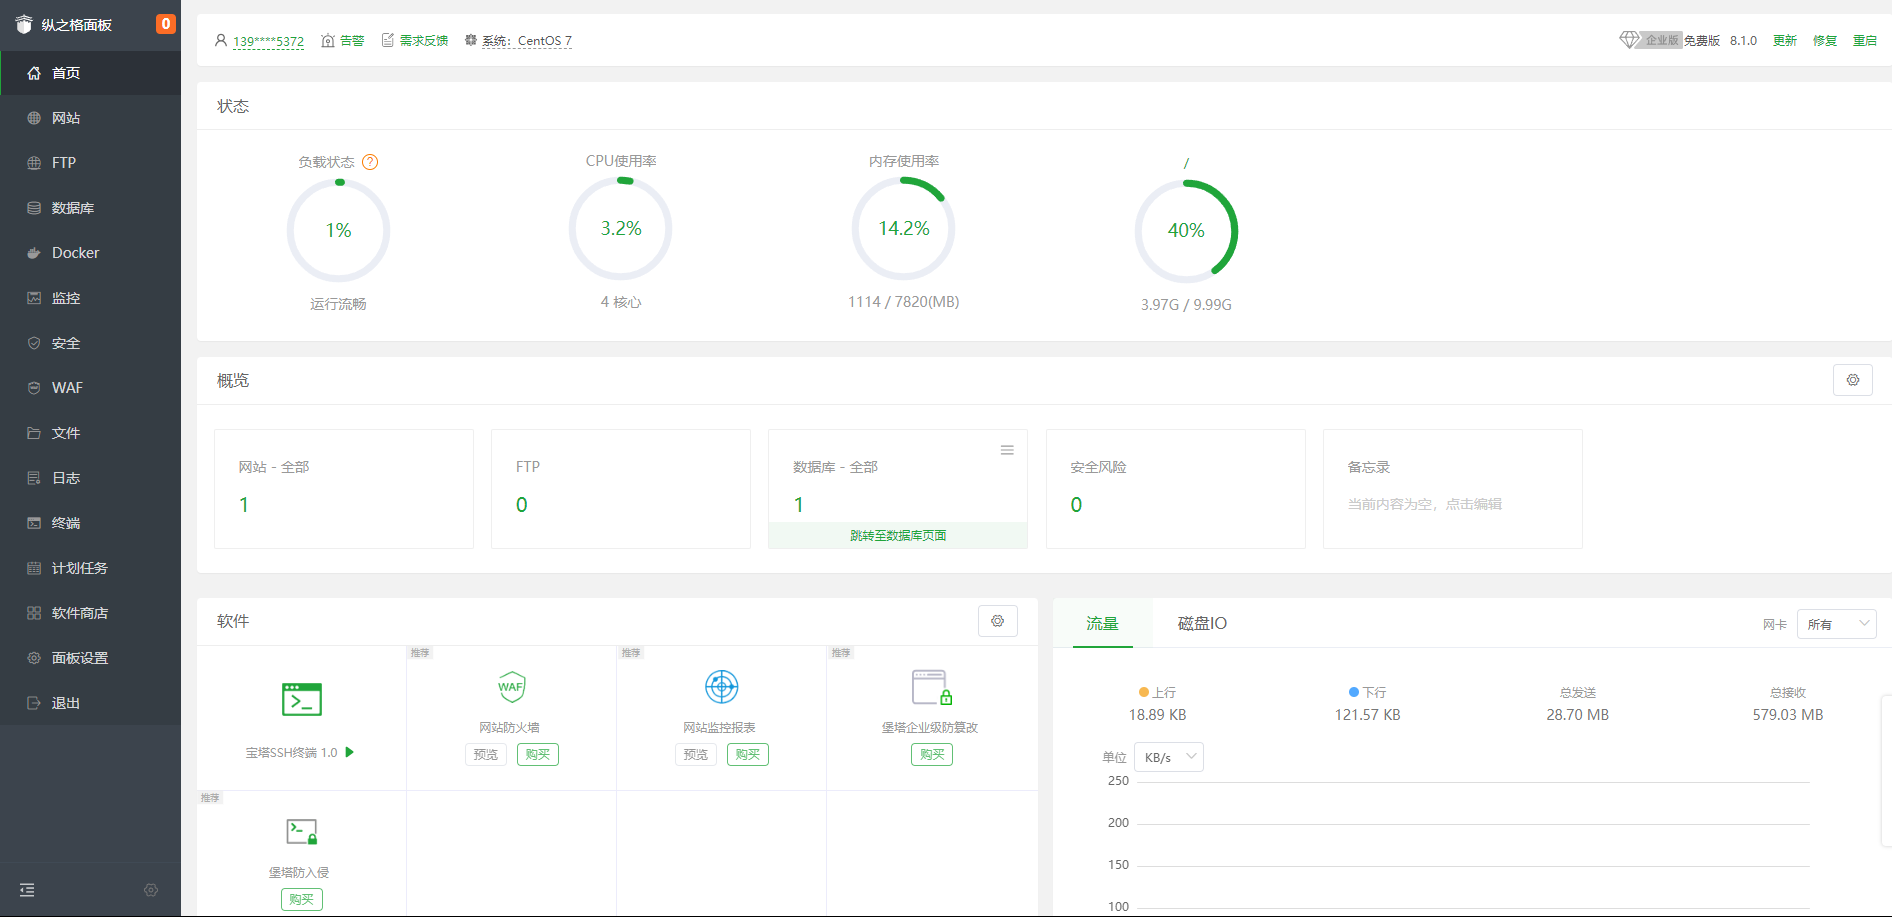1892x917 pixels.
Task: Click the 网站监控报表 target icon
Action: [x=721, y=687]
